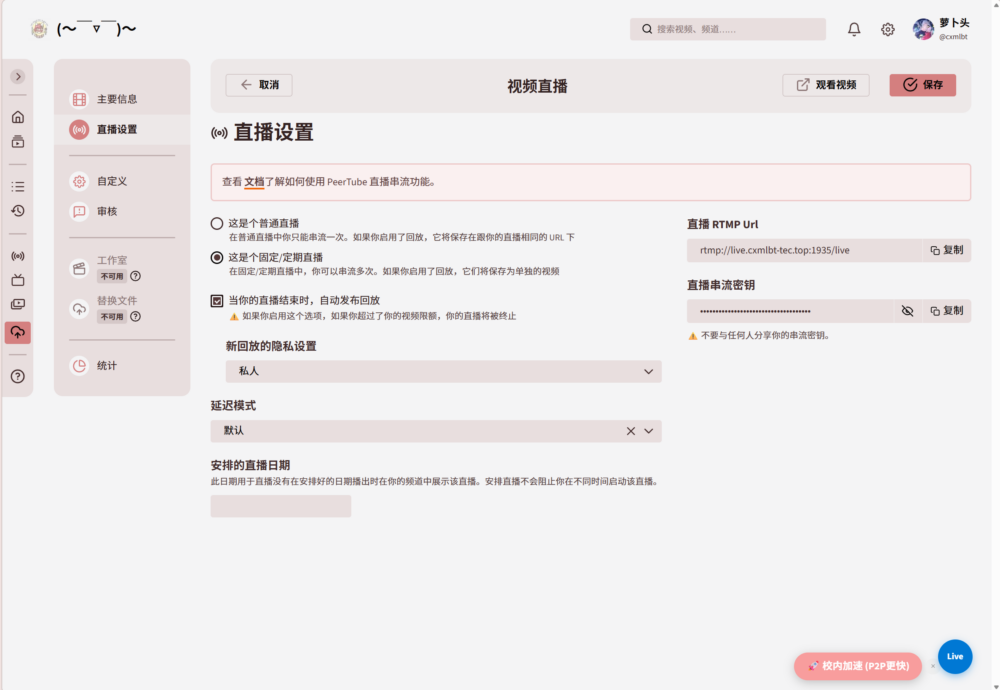Click the live broadcast icon in sidebar
The image size is (1000, 690).
[x=18, y=256]
